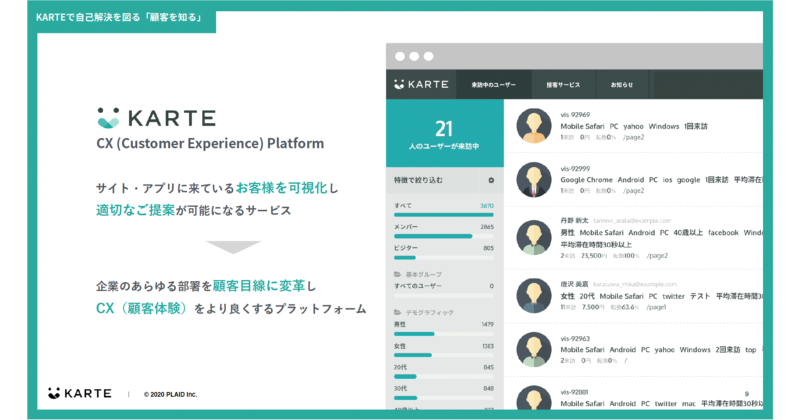Click the すべて segment progress bar

tap(443, 215)
